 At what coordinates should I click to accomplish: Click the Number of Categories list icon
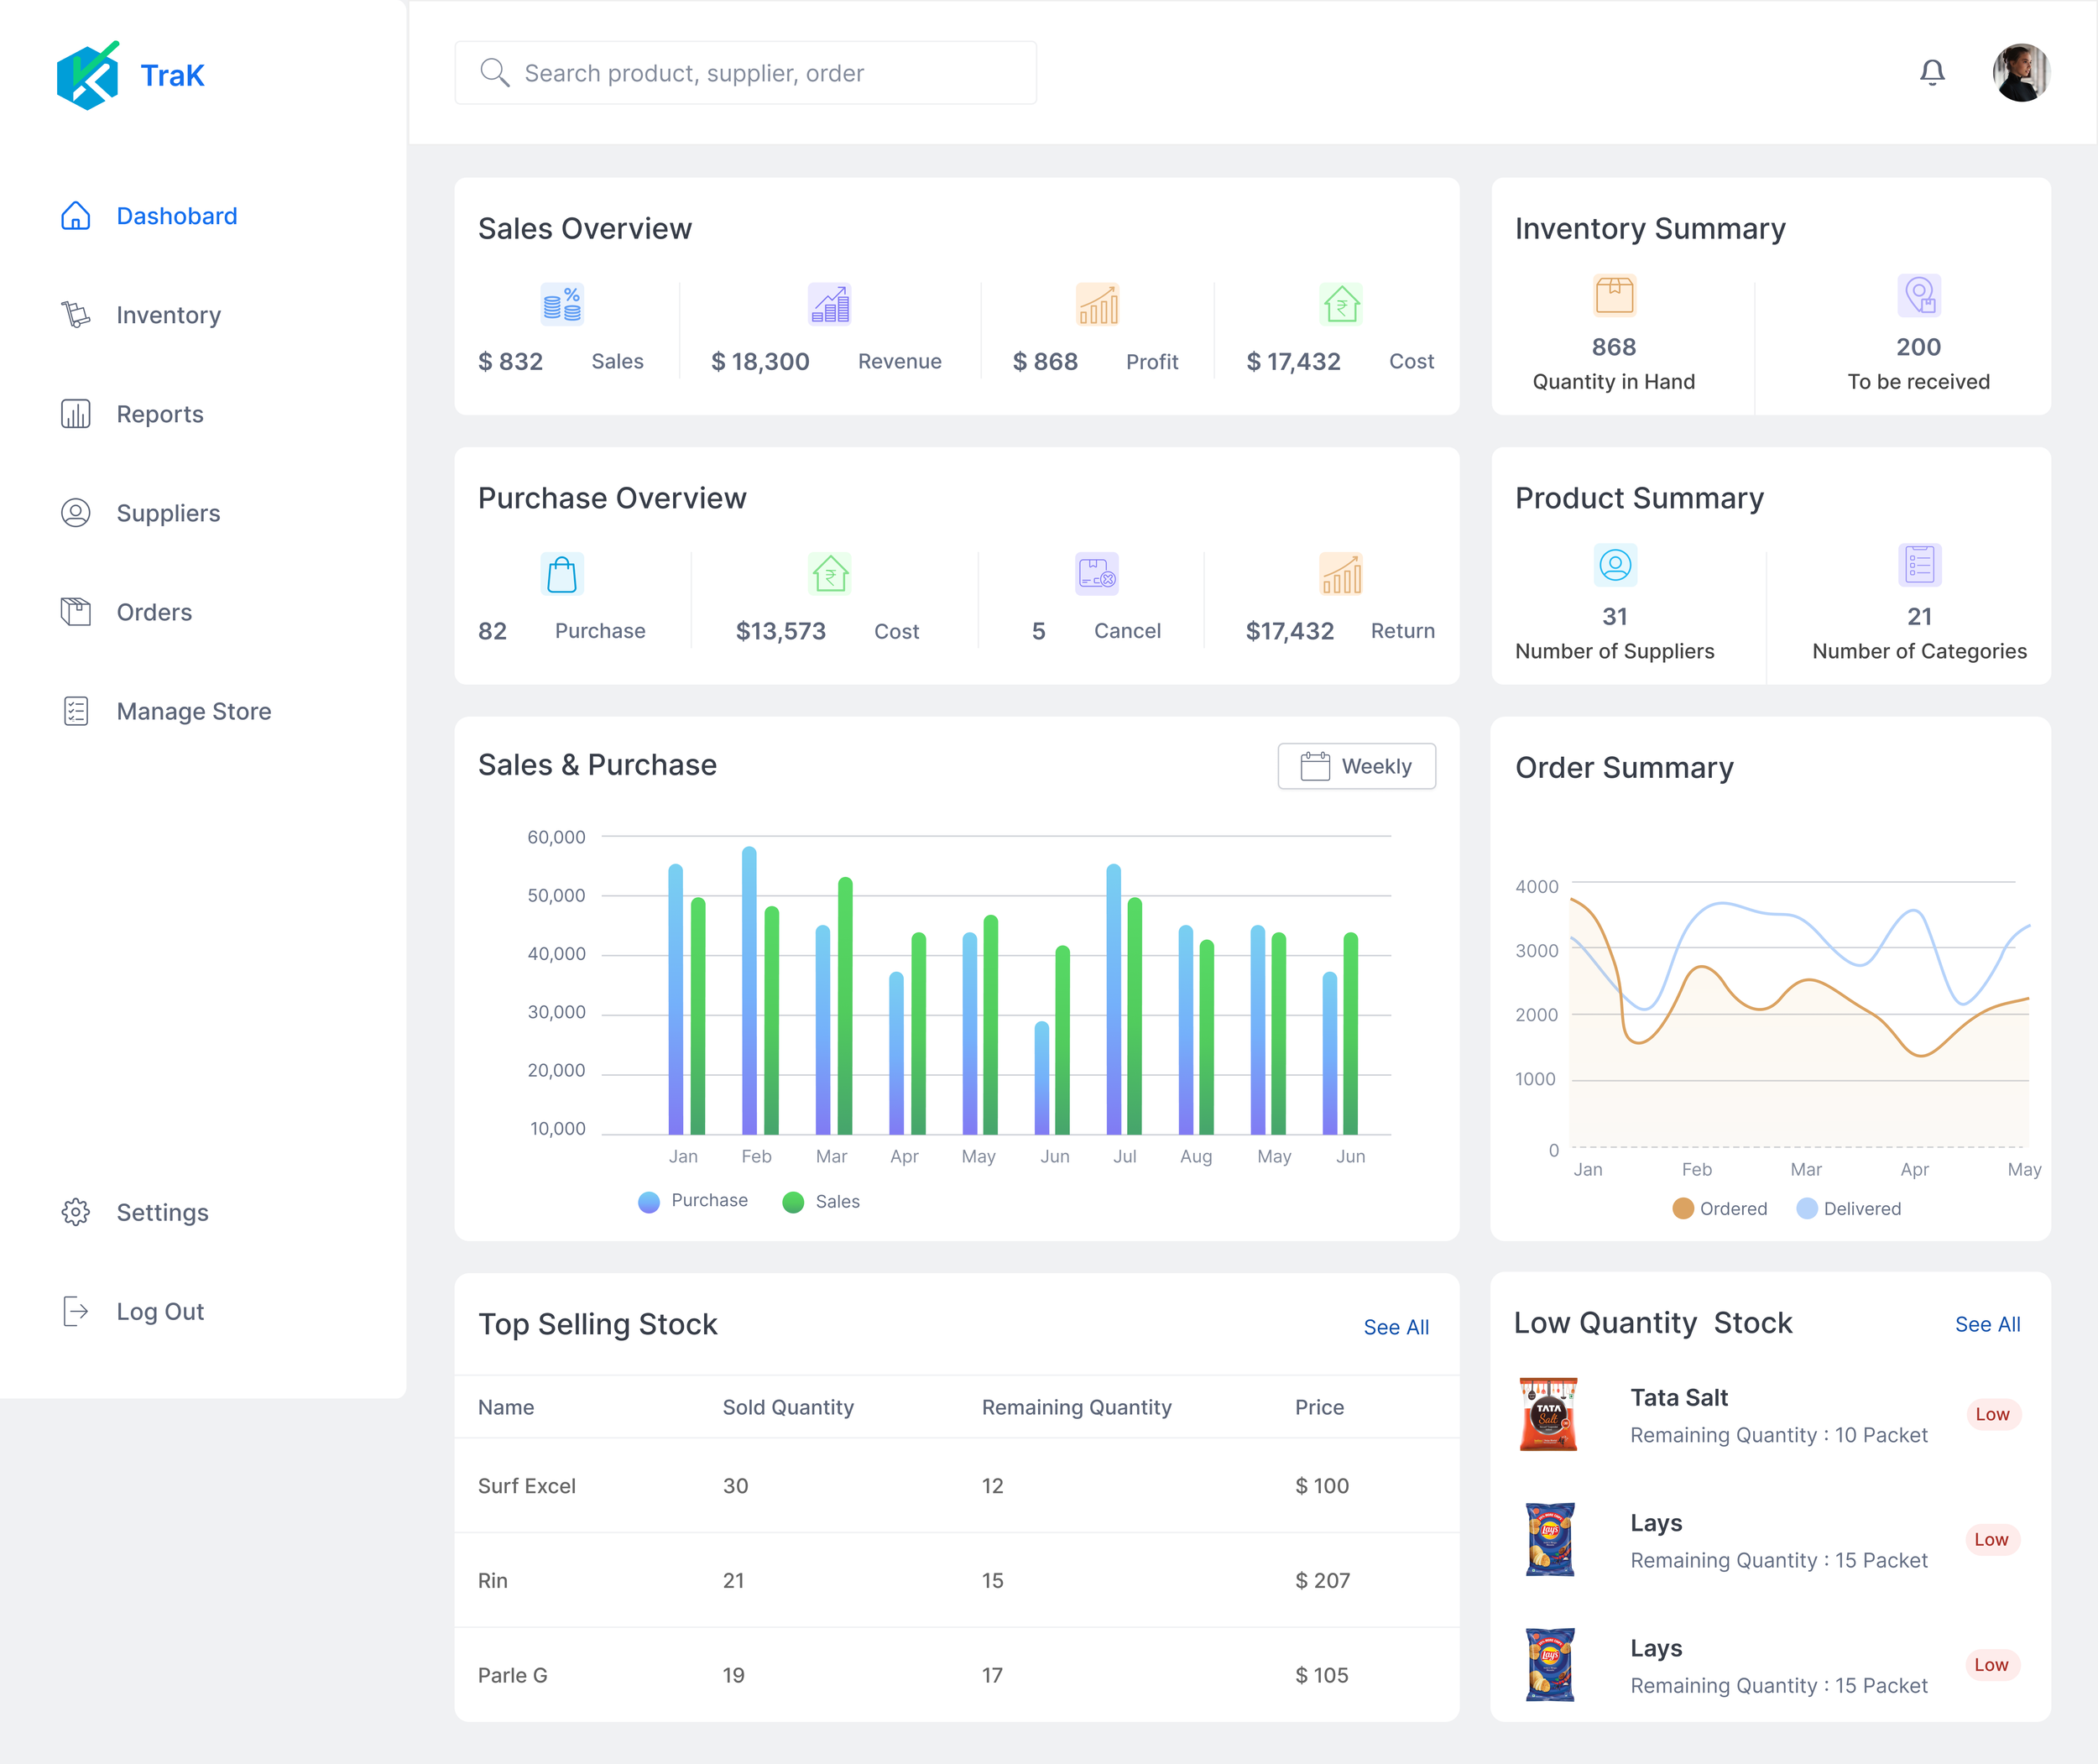coord(1919,565)
